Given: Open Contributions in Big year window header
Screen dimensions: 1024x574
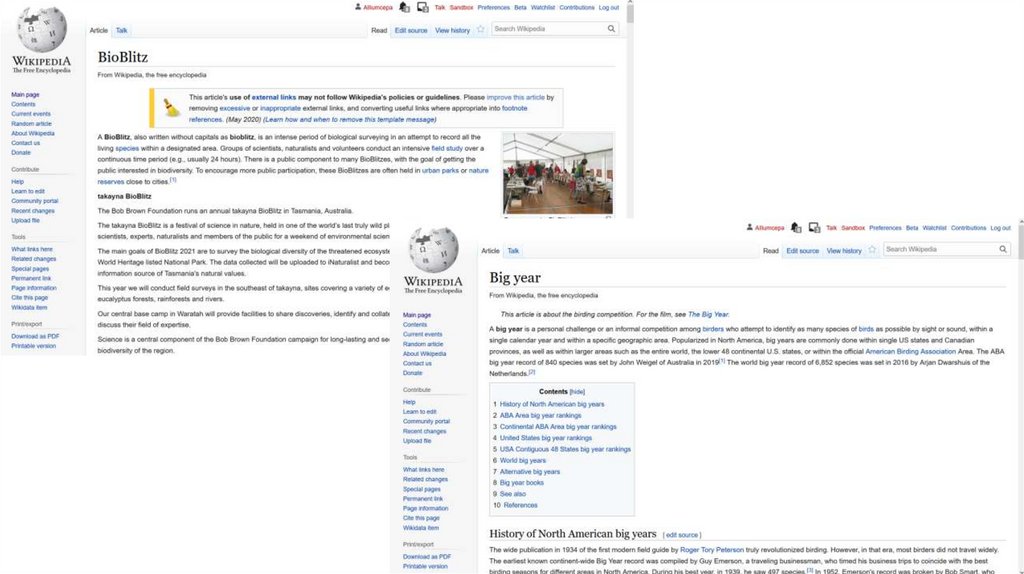Looking at the screenshot, I should pyautogui.click(x=968, y=228).
